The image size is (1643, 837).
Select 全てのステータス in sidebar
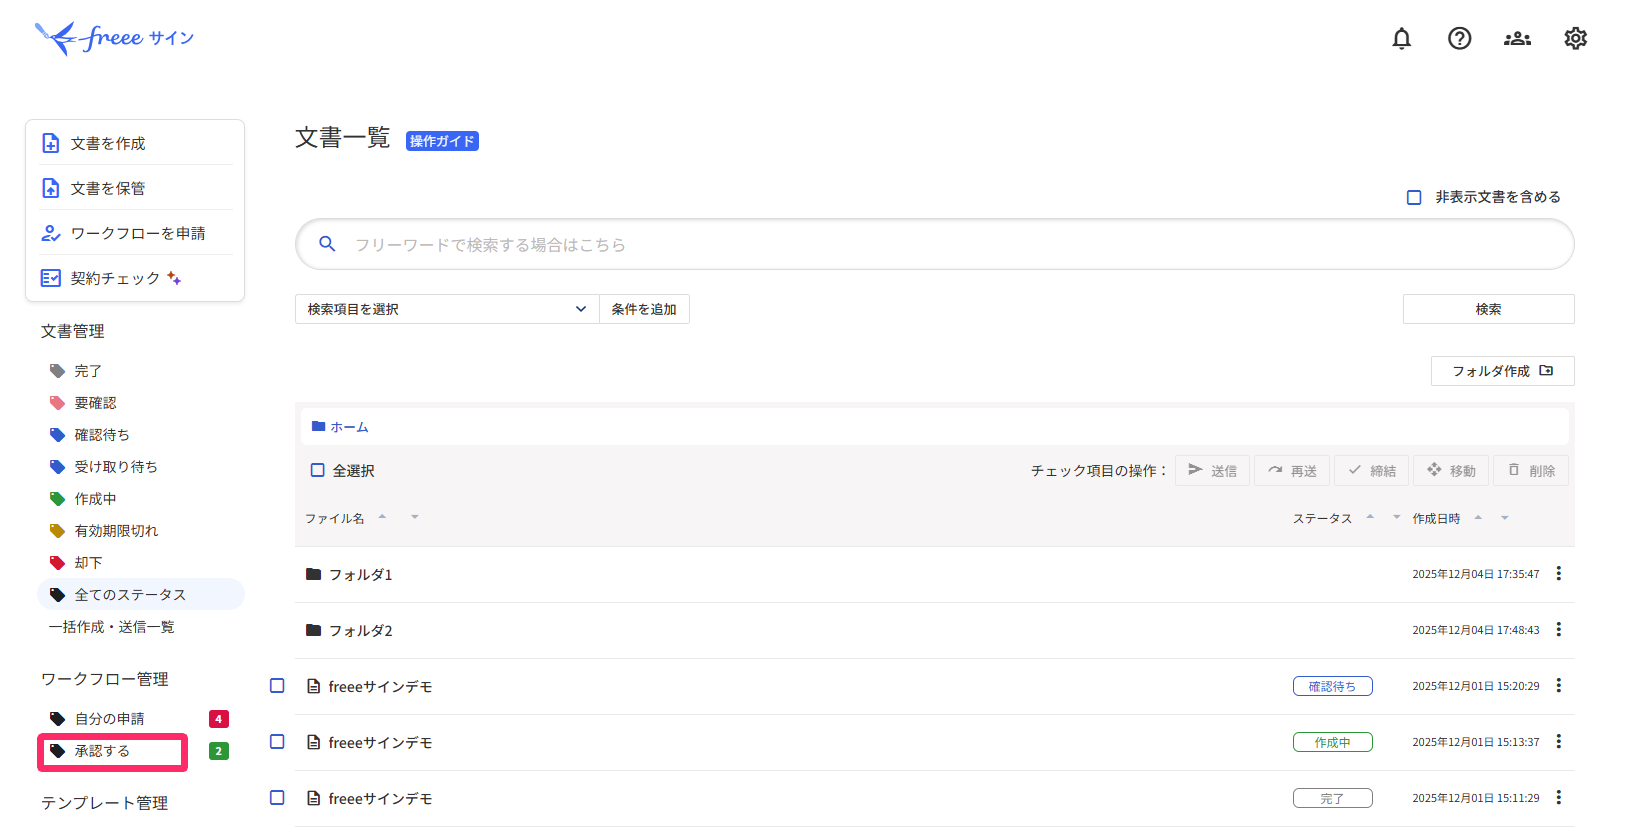click(141, 594)
